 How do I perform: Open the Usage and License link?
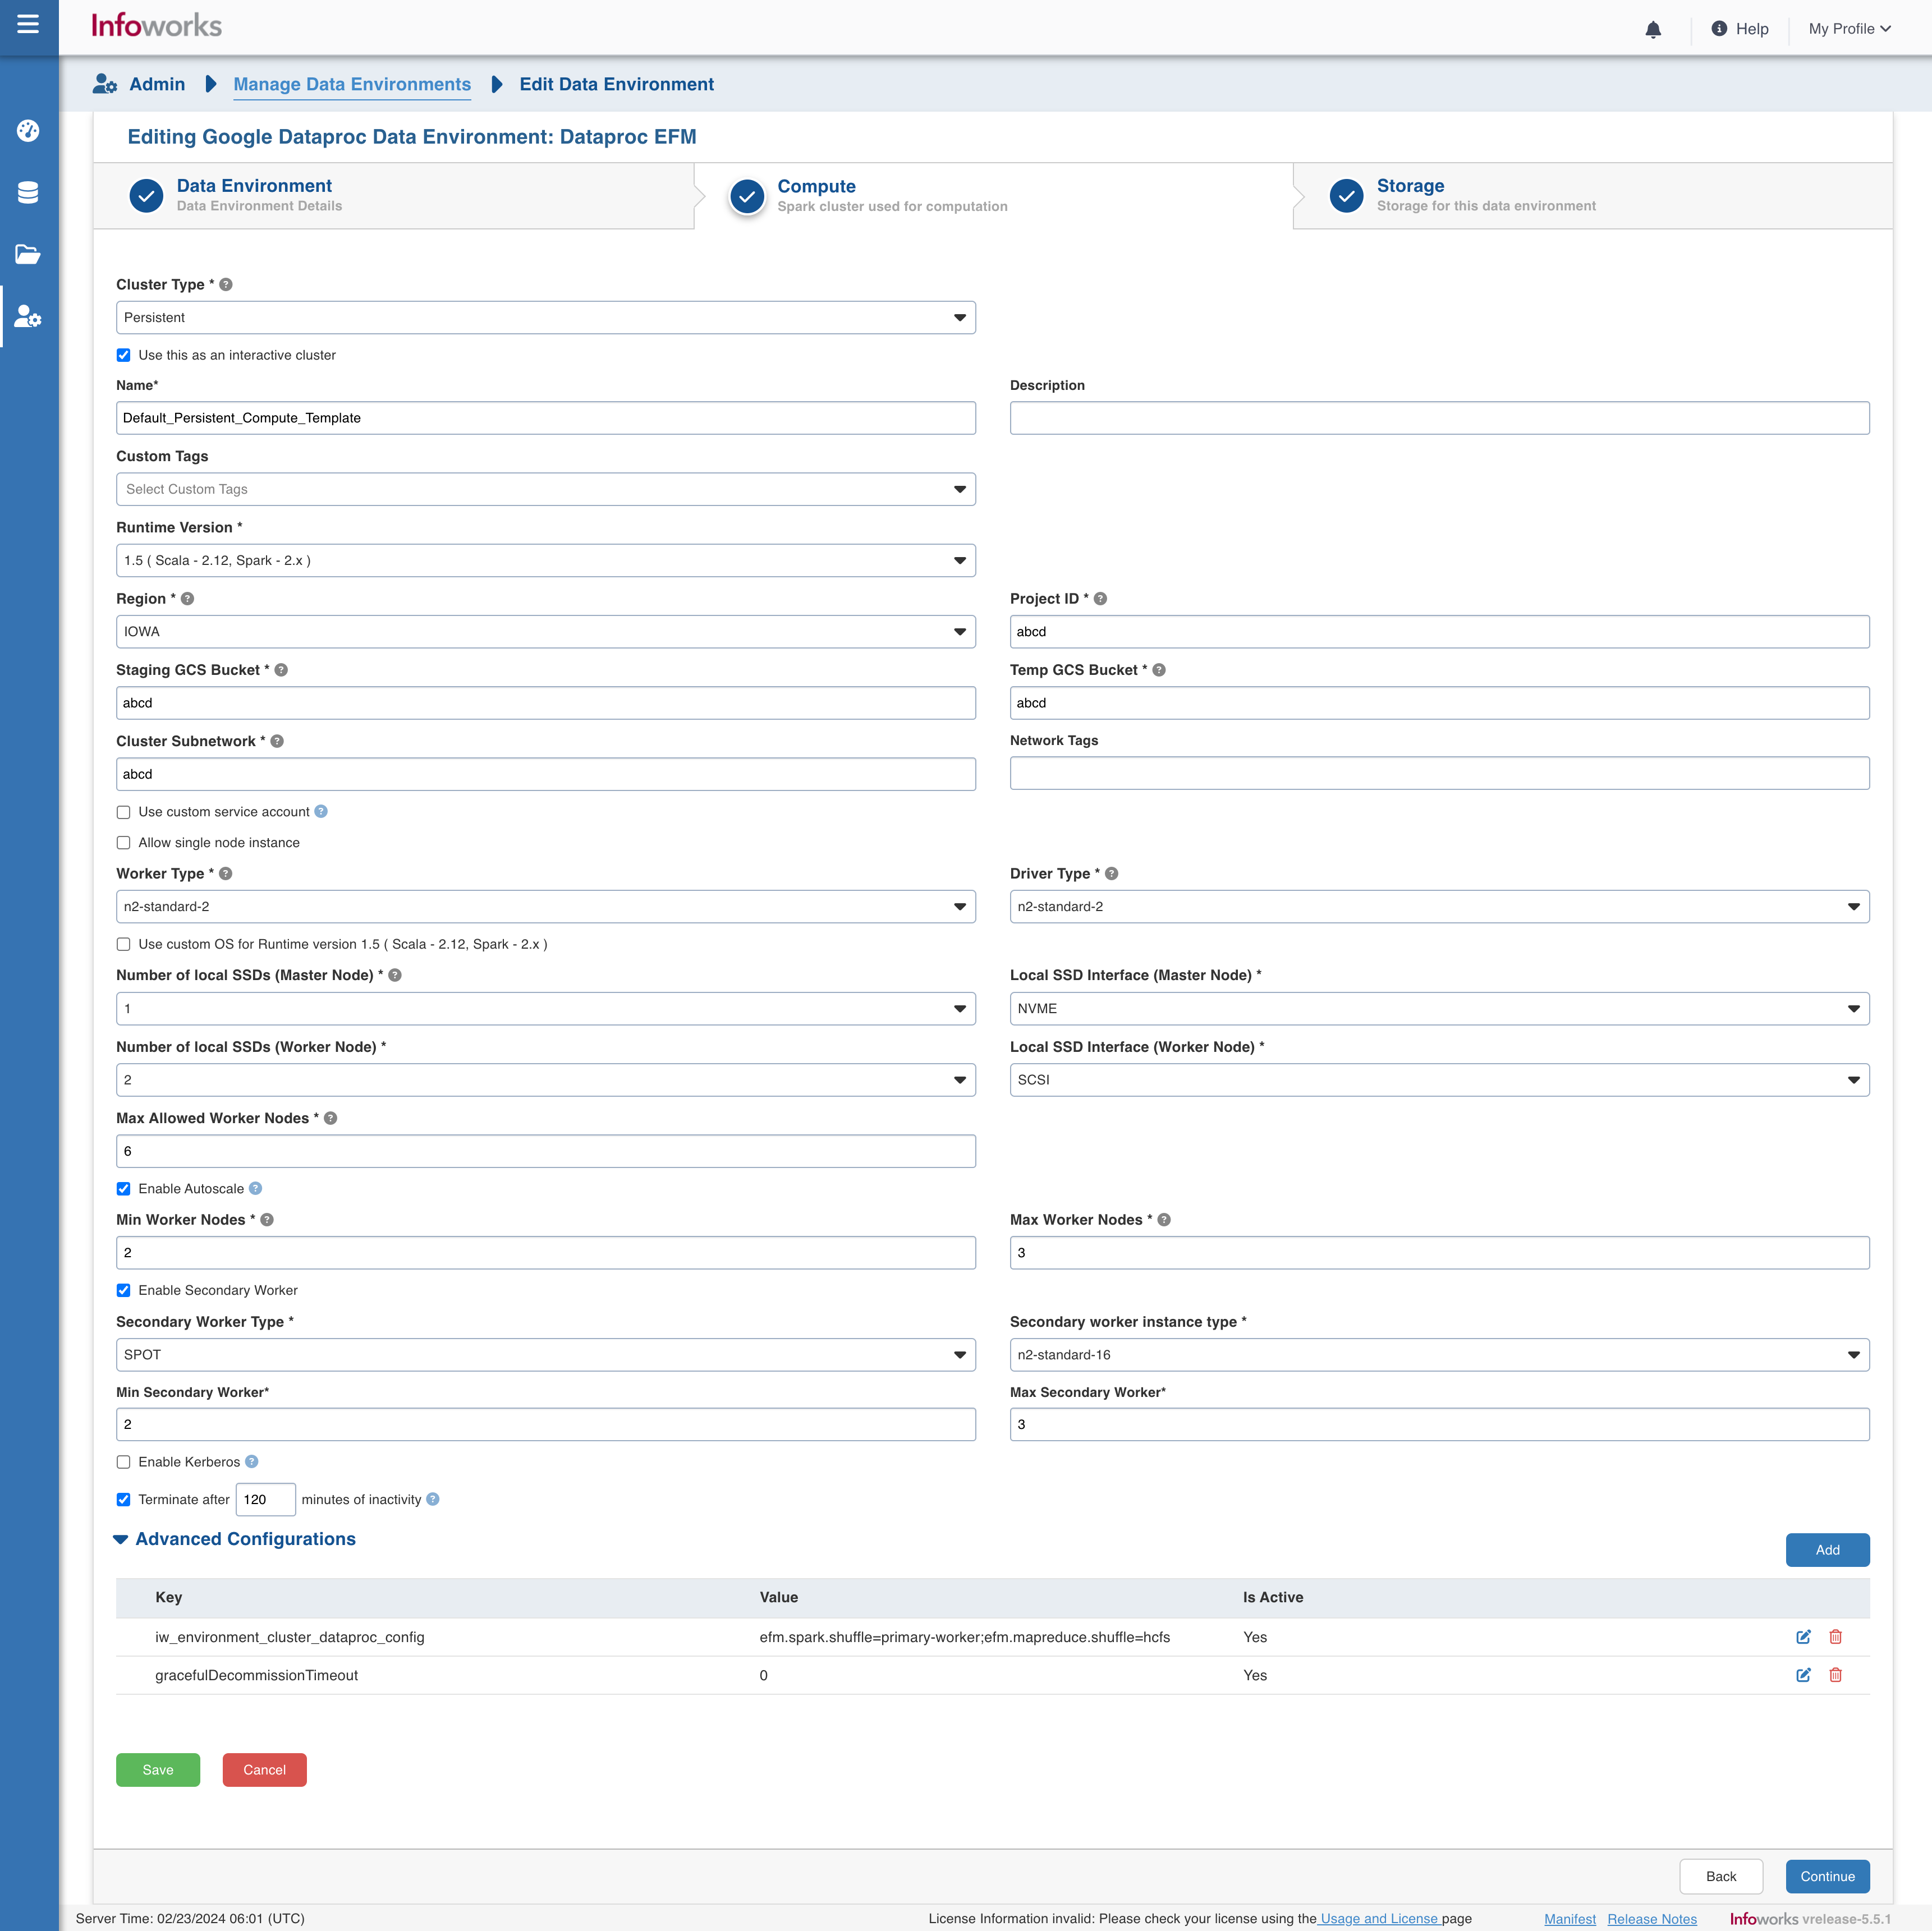tap(1379, 1919)
